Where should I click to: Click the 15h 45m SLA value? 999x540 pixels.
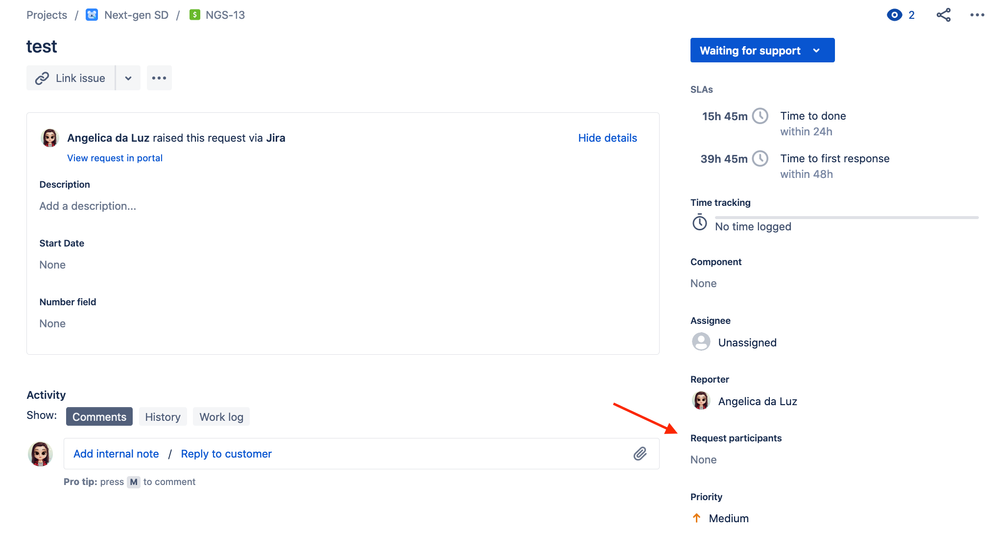pos(724,116)
